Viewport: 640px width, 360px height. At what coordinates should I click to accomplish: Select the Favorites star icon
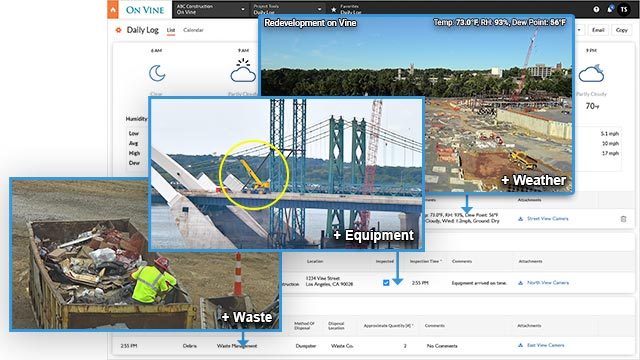(x=333, y=9)
